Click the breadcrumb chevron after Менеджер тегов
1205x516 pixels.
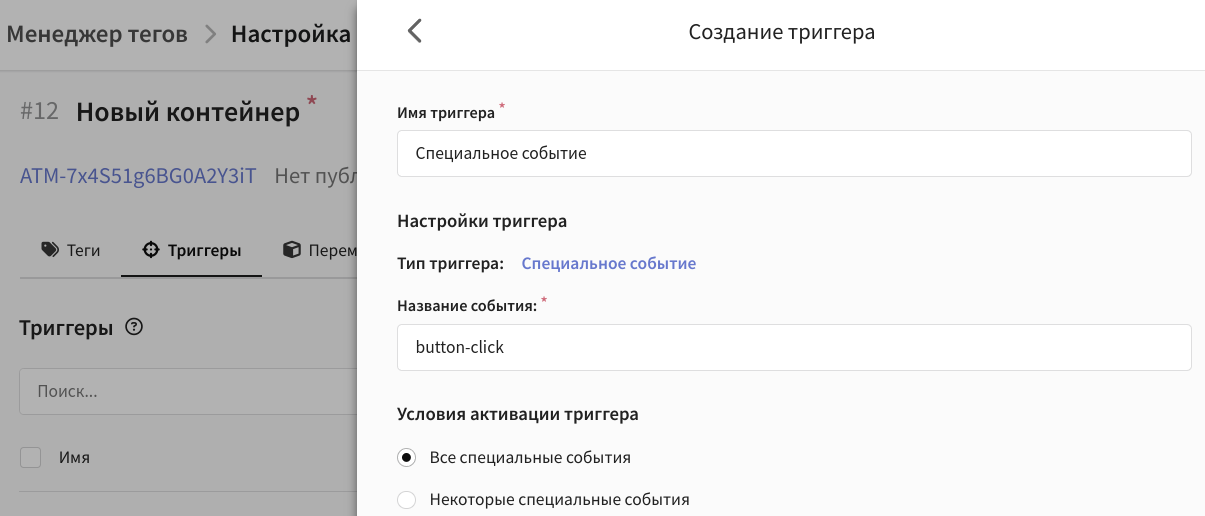click(x=210, y=35)
